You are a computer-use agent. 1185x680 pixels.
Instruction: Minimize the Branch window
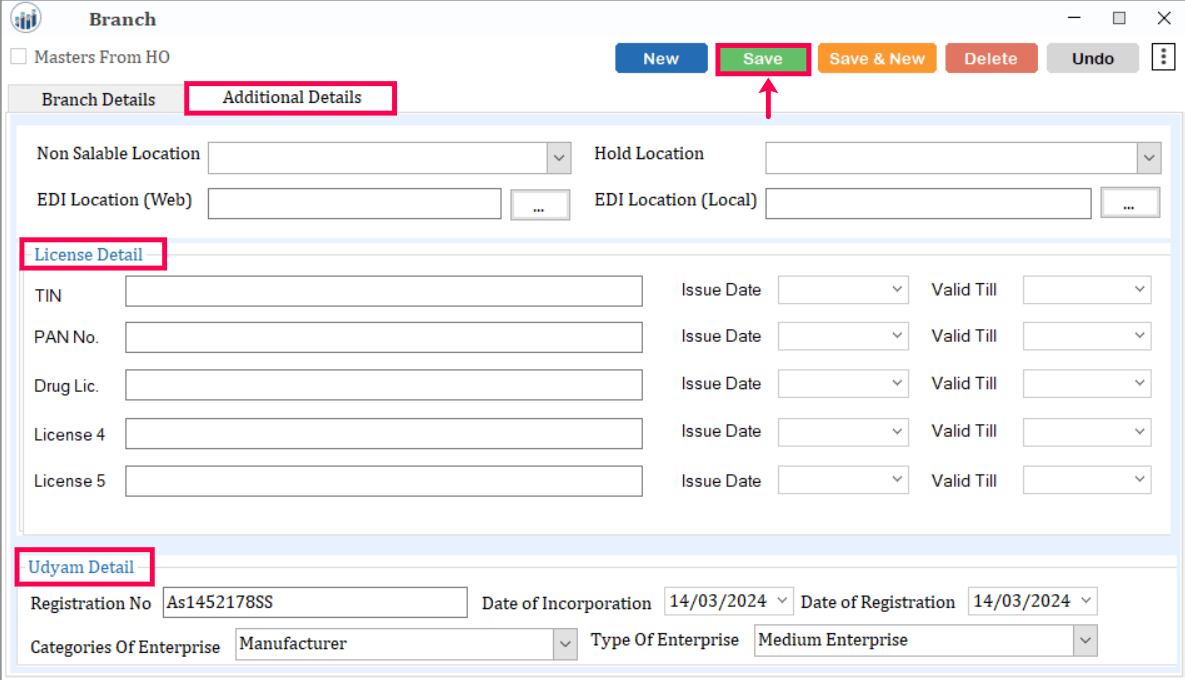pos(1074,17)
